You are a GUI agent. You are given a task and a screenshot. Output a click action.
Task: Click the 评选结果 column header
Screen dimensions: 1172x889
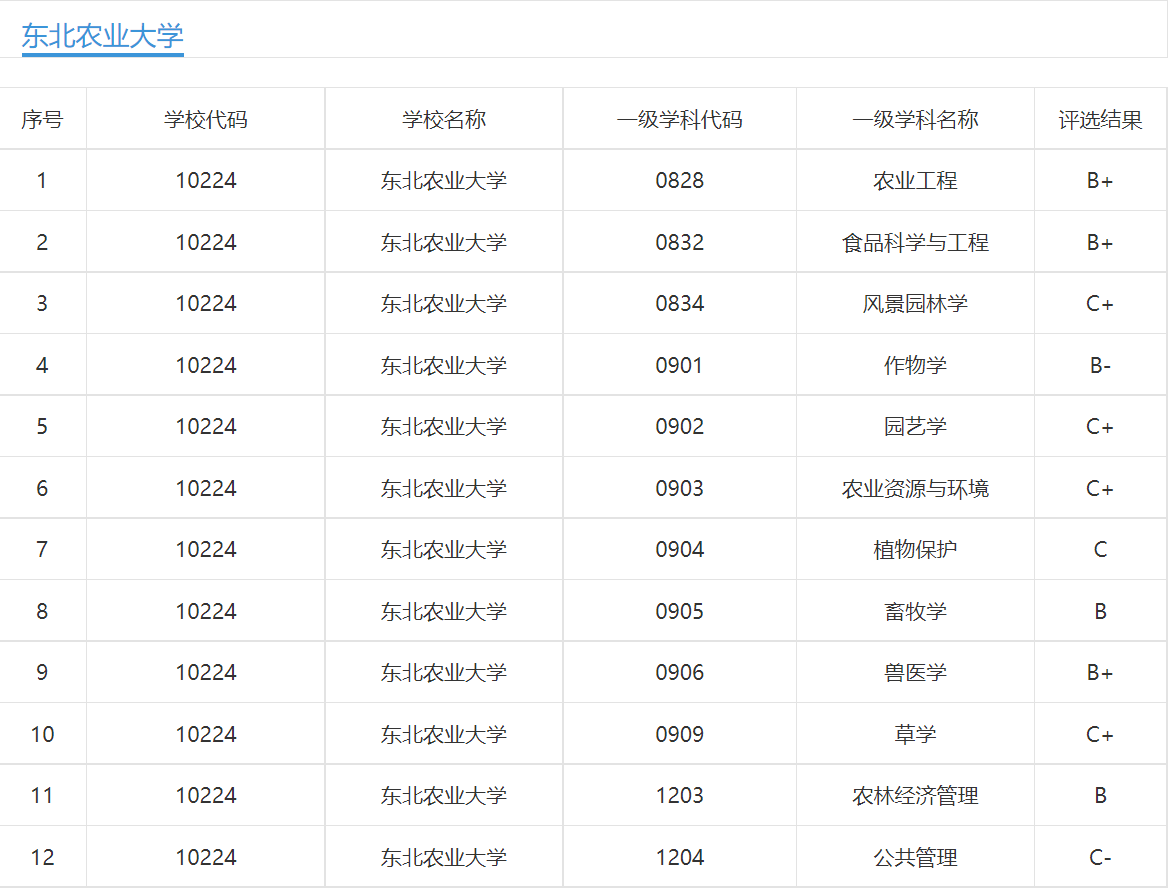coord(1100,120)
